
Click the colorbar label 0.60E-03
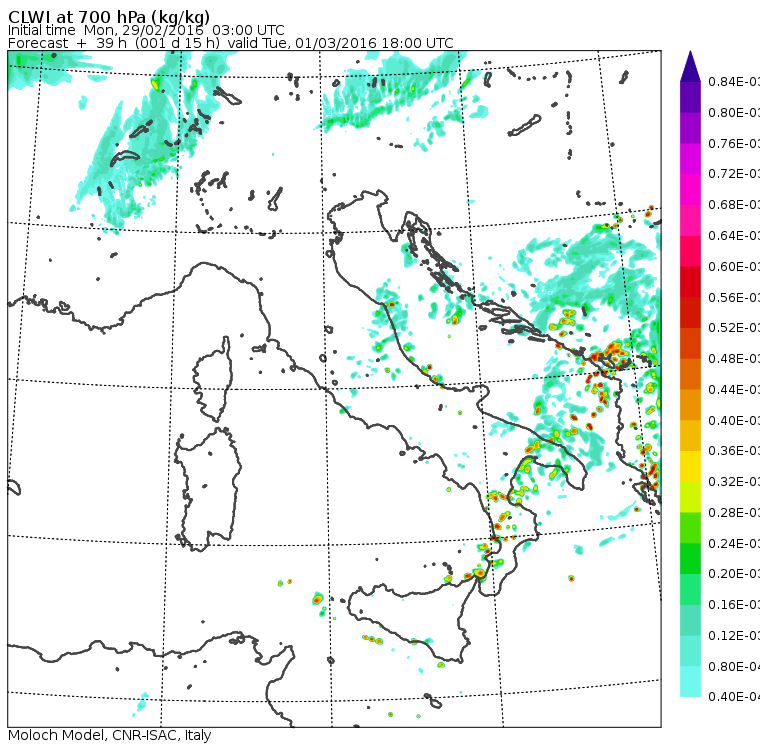click(734, 267)
